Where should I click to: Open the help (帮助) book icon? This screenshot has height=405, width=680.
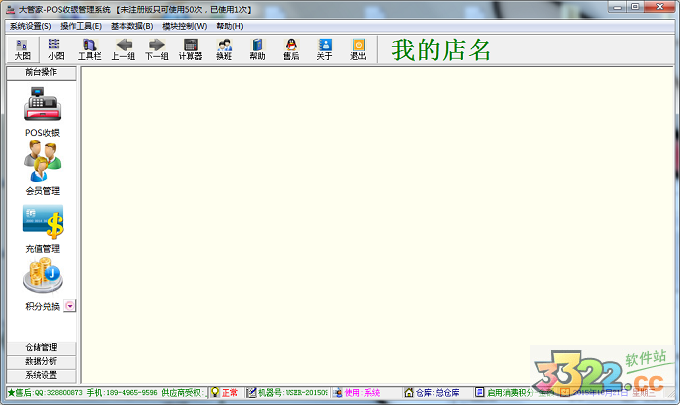[257, 49]
